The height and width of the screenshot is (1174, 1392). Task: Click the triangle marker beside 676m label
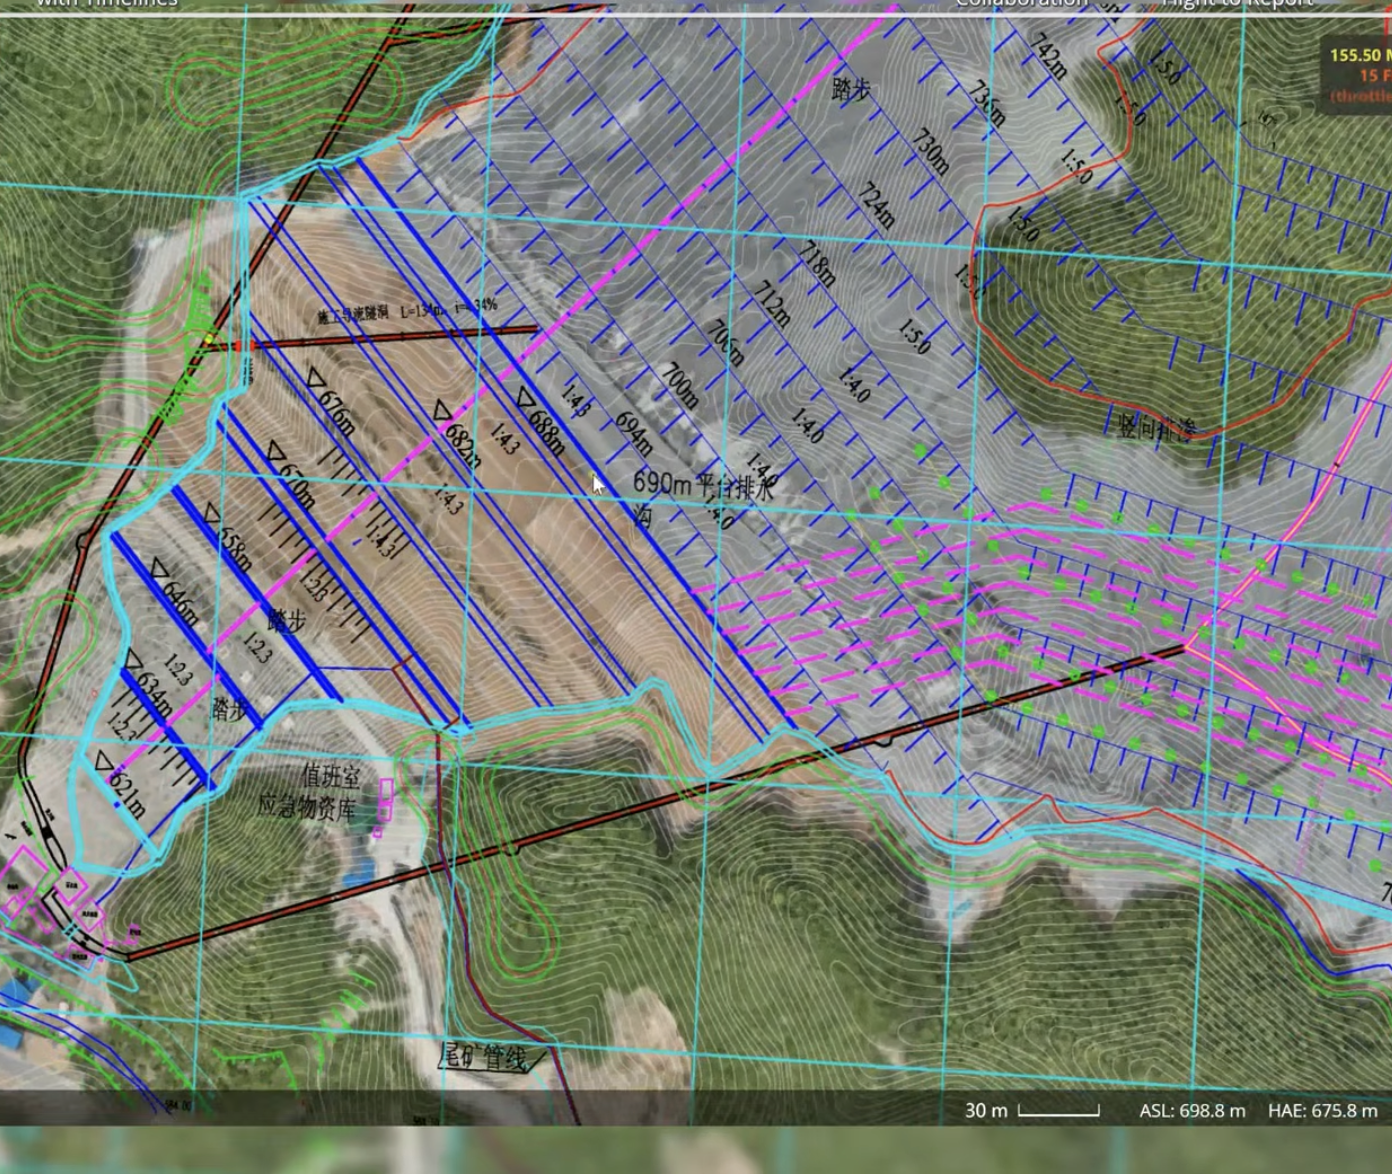coord(317,379)
